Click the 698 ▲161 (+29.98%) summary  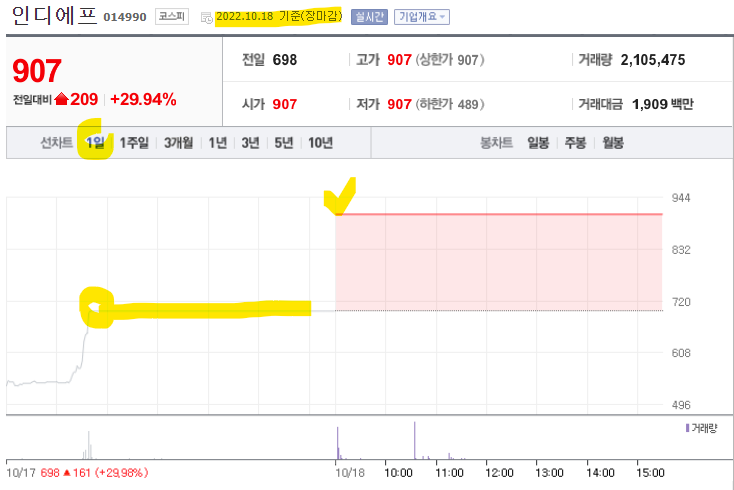point(95,473)
